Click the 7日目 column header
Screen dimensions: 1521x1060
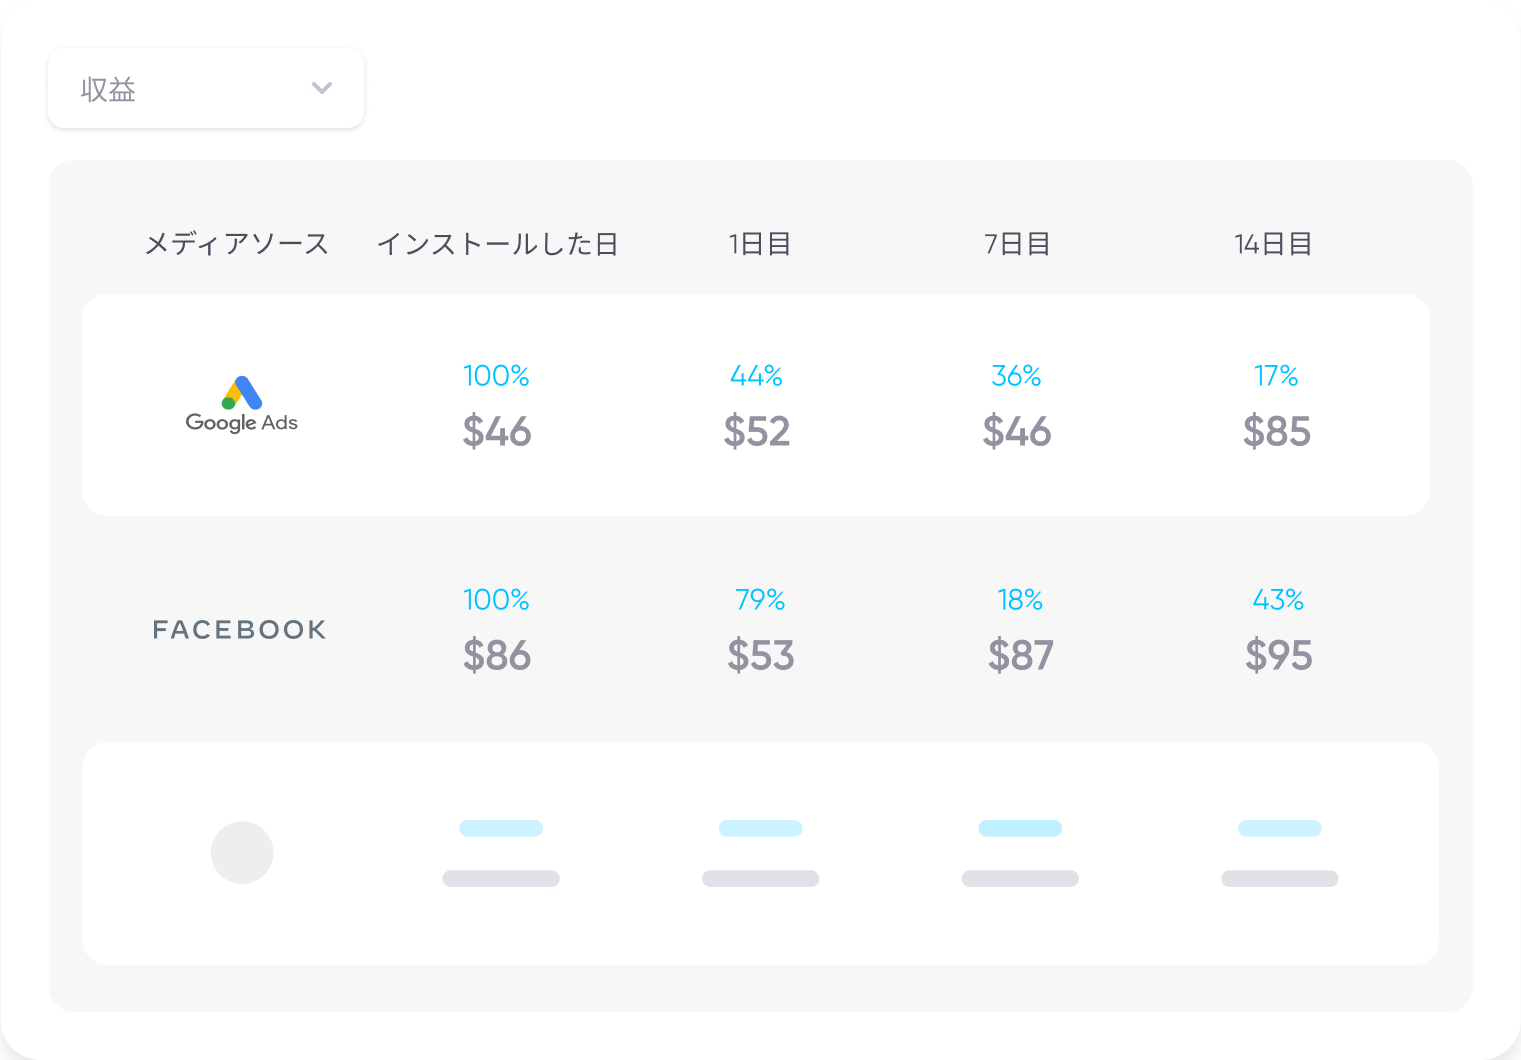pos(1017,244)
